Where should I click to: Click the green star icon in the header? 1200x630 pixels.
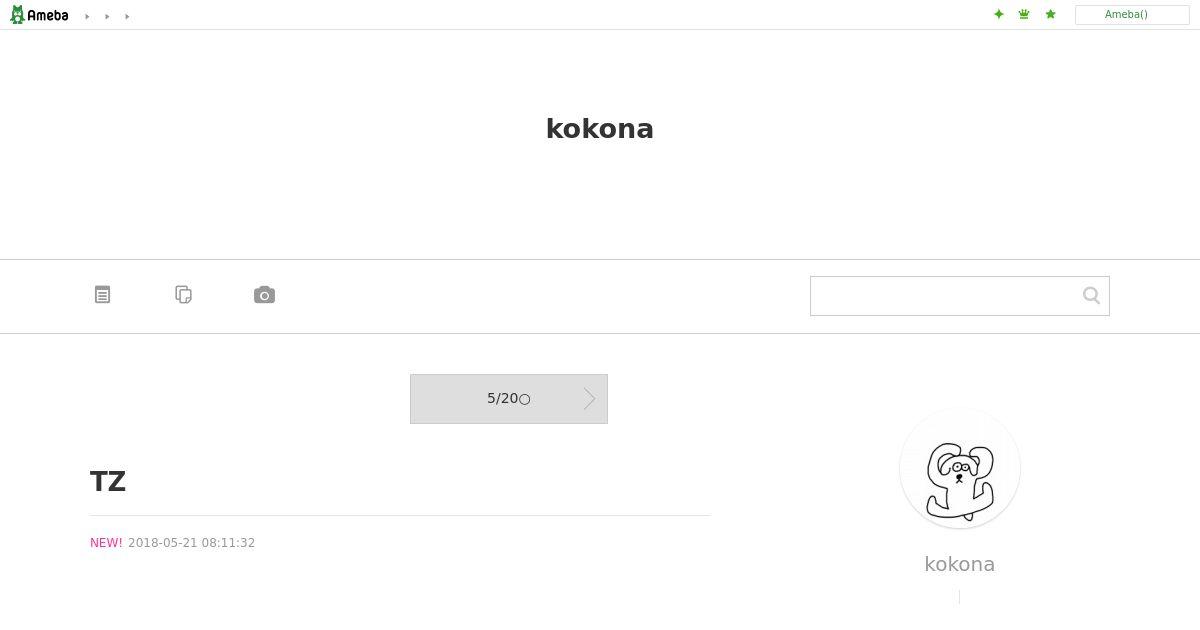tap(1050, 14)
